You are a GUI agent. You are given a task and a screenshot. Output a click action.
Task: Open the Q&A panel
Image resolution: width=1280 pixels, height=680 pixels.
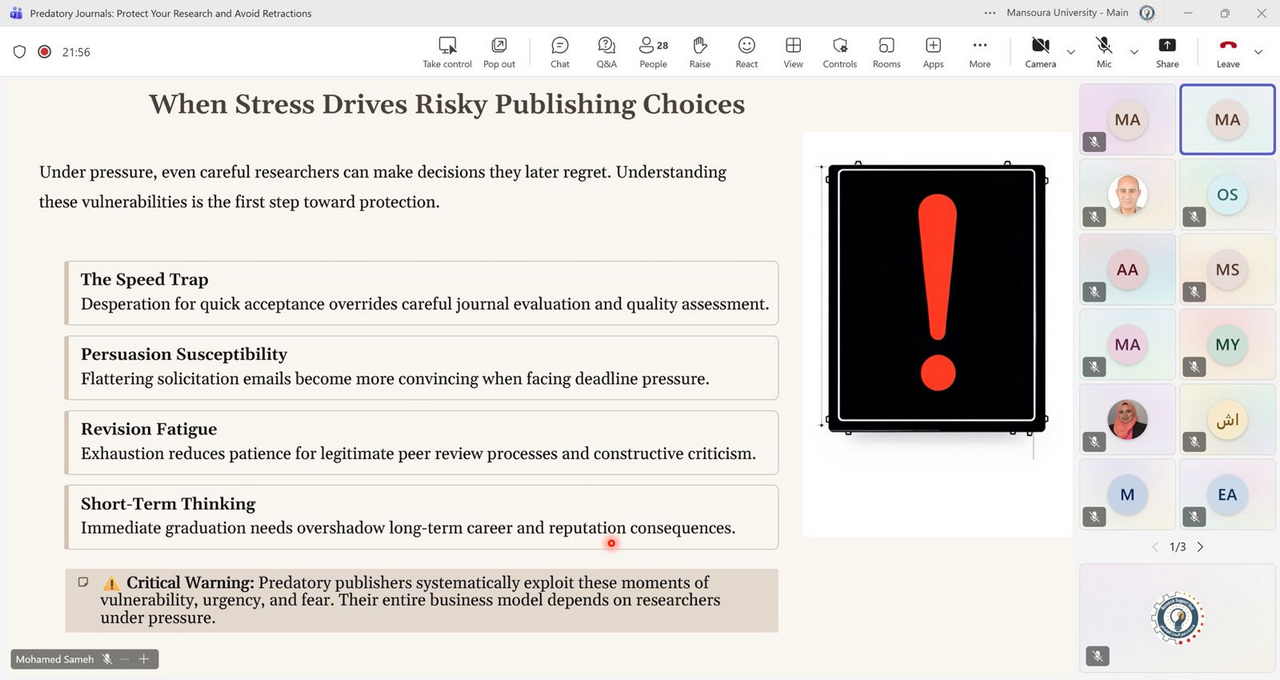606,52
